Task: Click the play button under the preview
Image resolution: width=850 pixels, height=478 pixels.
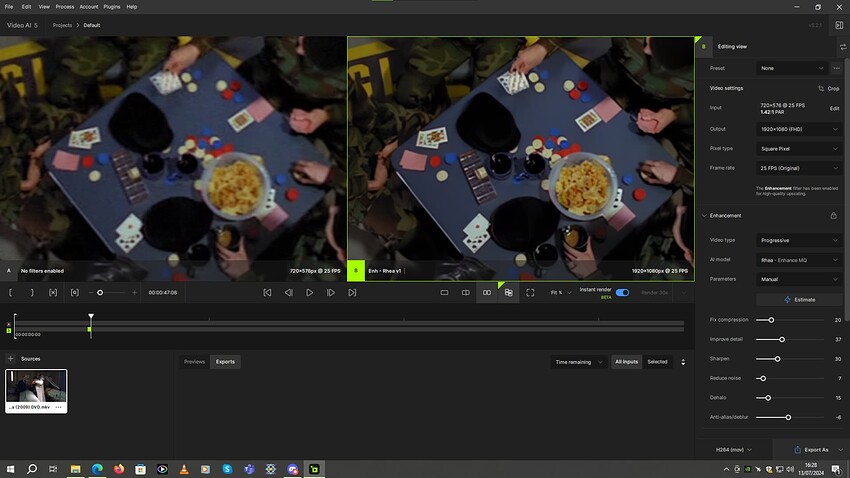Action: (310, 292)
